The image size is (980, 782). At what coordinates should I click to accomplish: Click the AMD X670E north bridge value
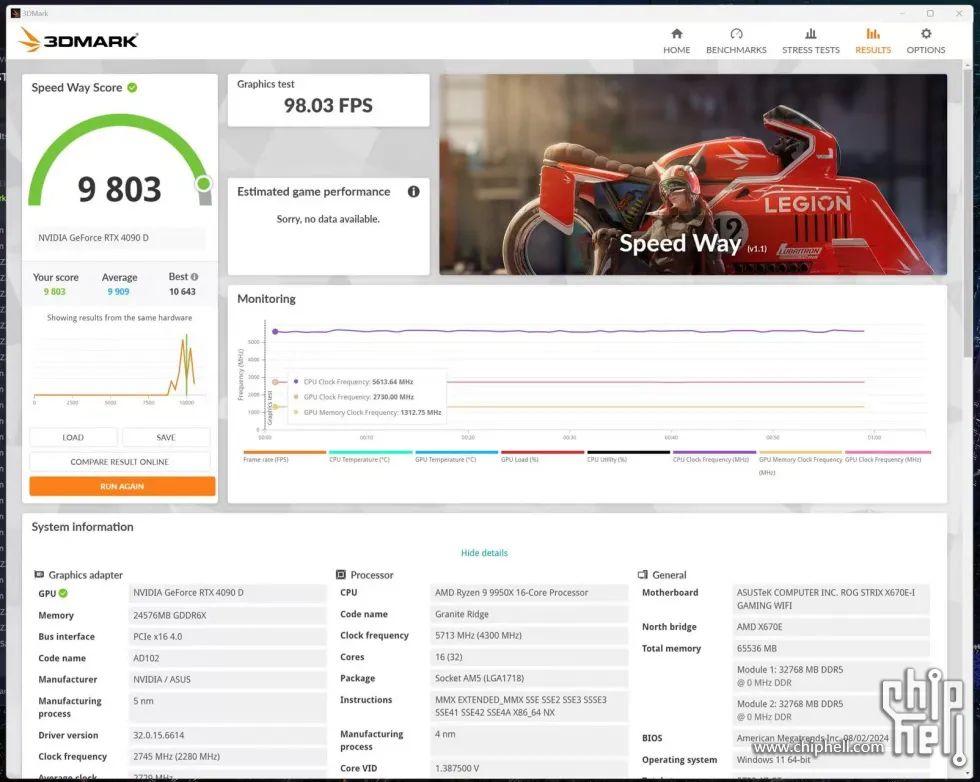click(831, 626)
